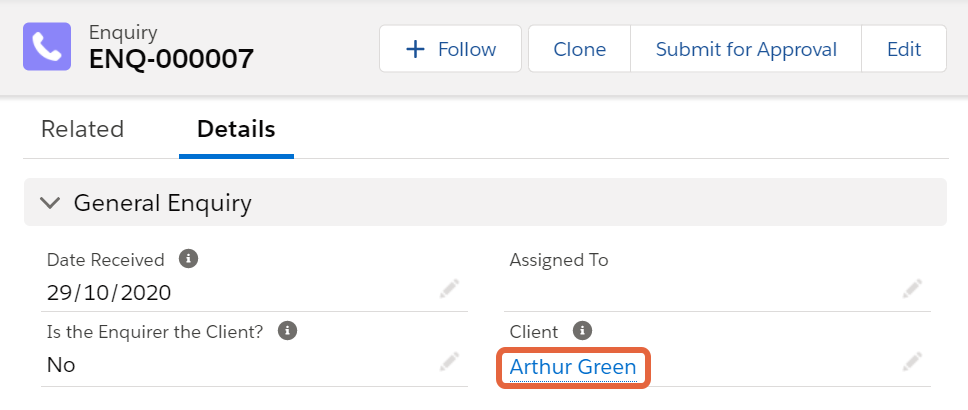Image resolution: width=968 pixels, height=410 pixels.
Task: Edit Date Received via its pencil icon
Action: [449, 289]
